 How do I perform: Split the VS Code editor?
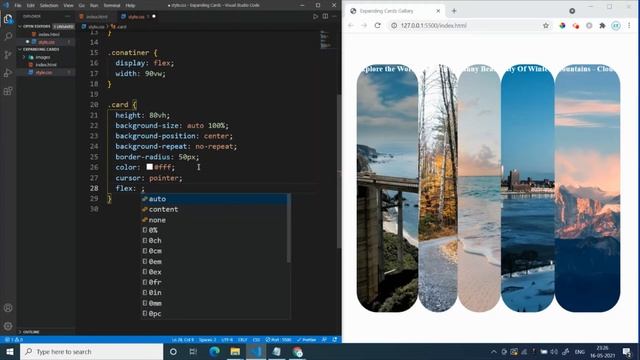(x=325, y=16)
